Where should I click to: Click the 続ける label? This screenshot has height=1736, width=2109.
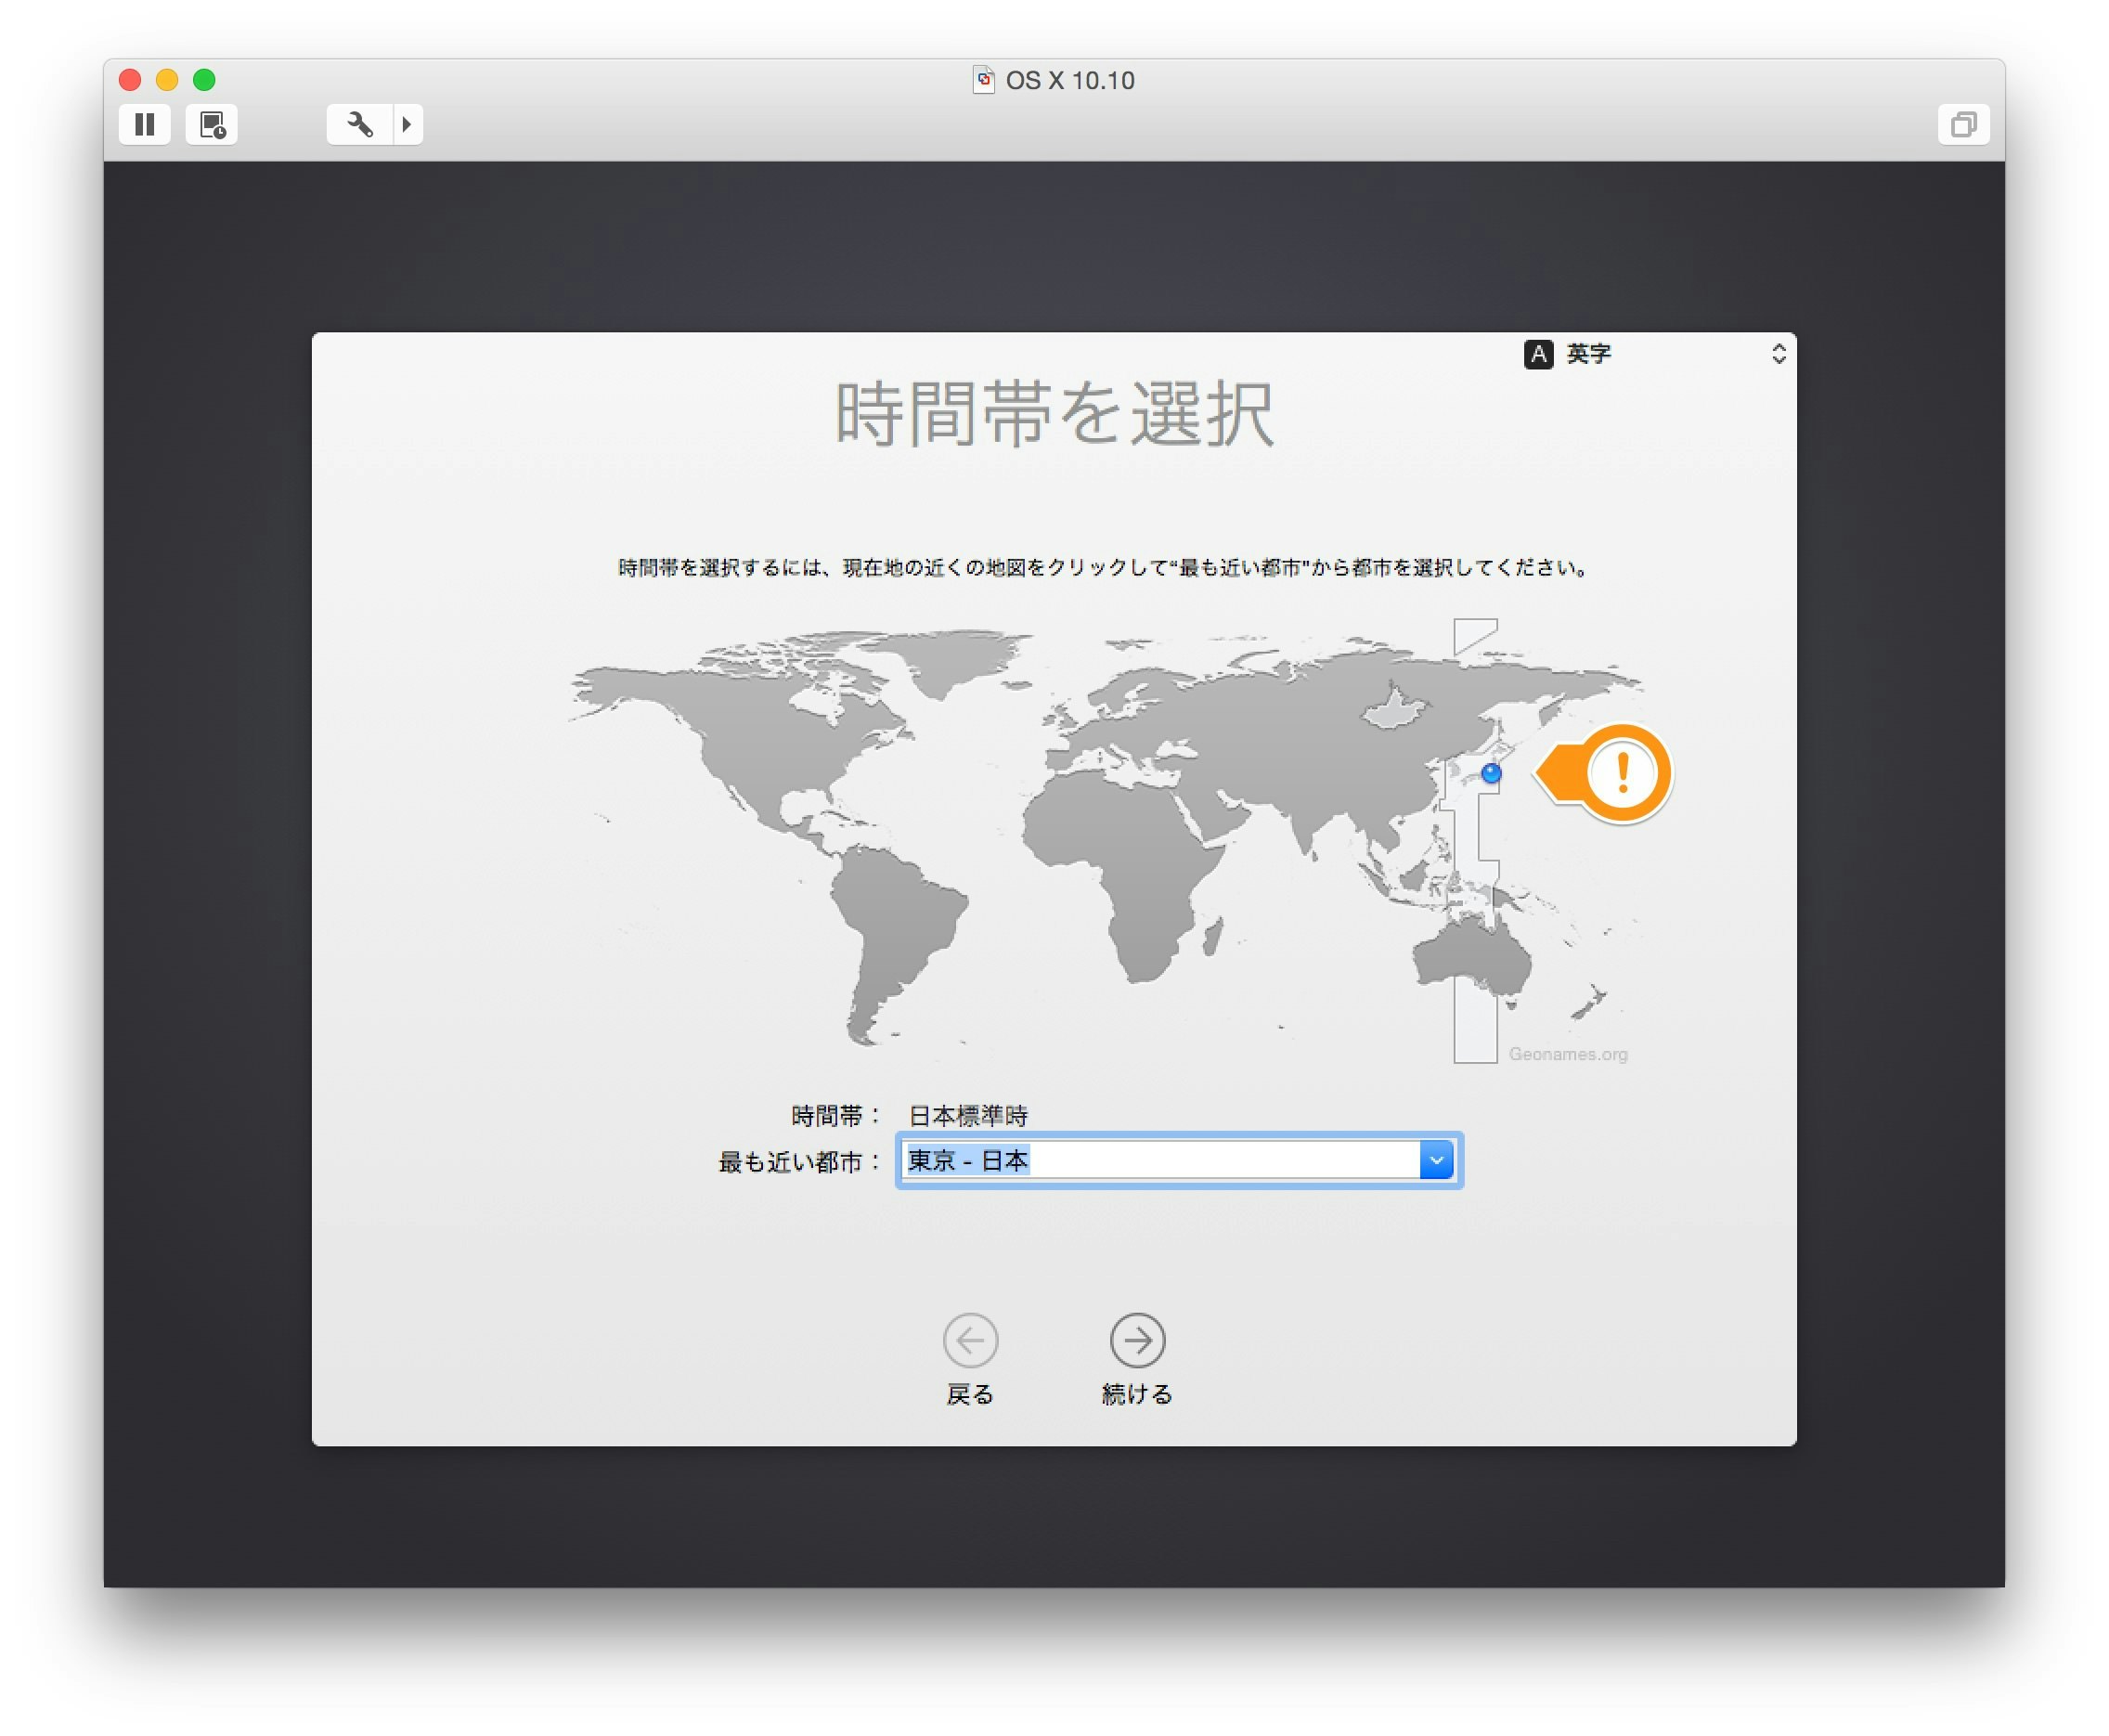1137,1394
